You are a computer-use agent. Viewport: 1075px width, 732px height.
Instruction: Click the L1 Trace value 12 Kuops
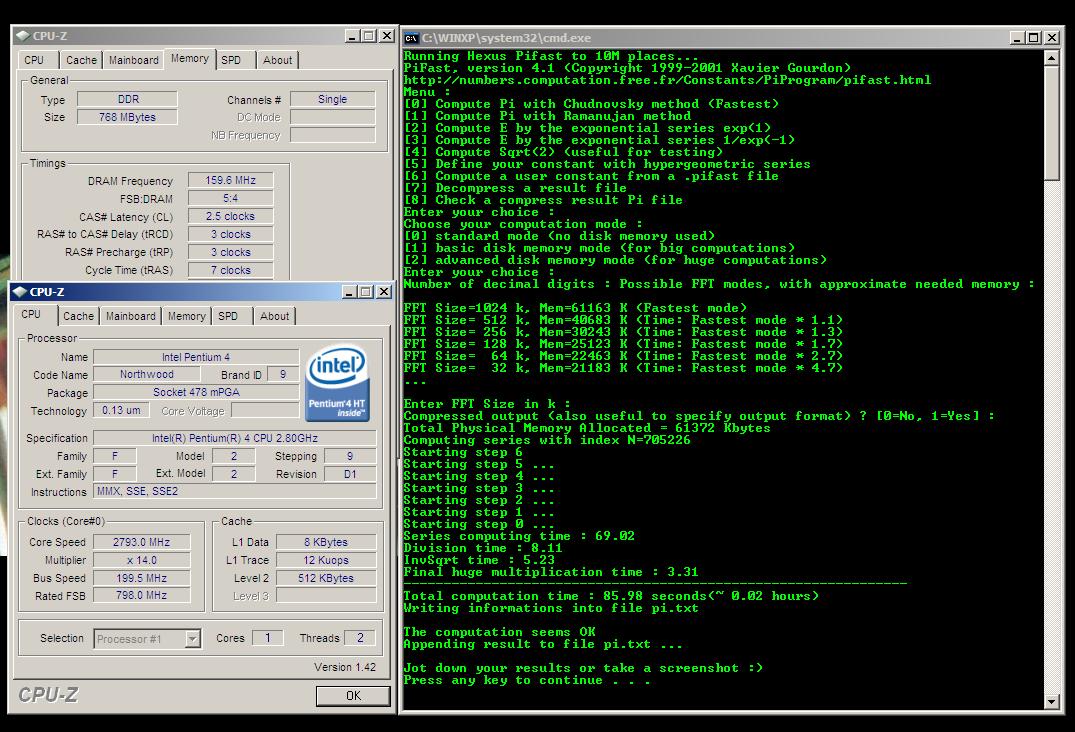pyautogui.click(x=326, y=560)
